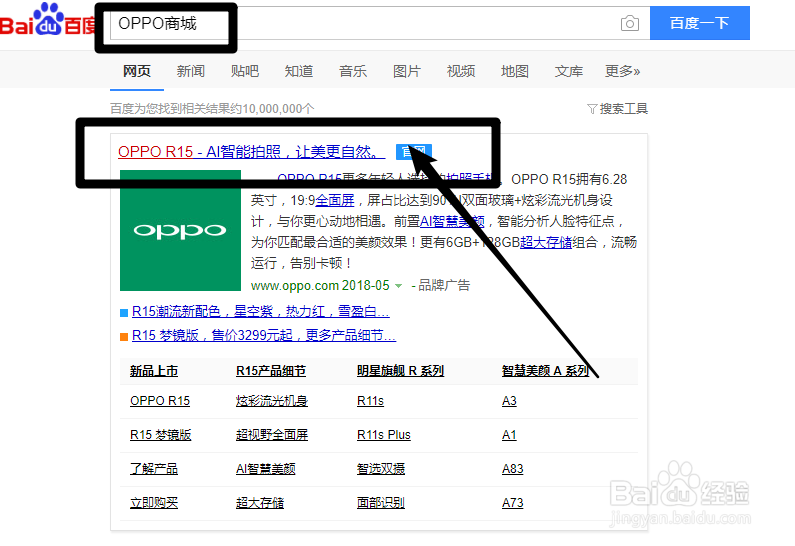
Task: Click the Baidu logo
Action: click(x=48, y=20)
